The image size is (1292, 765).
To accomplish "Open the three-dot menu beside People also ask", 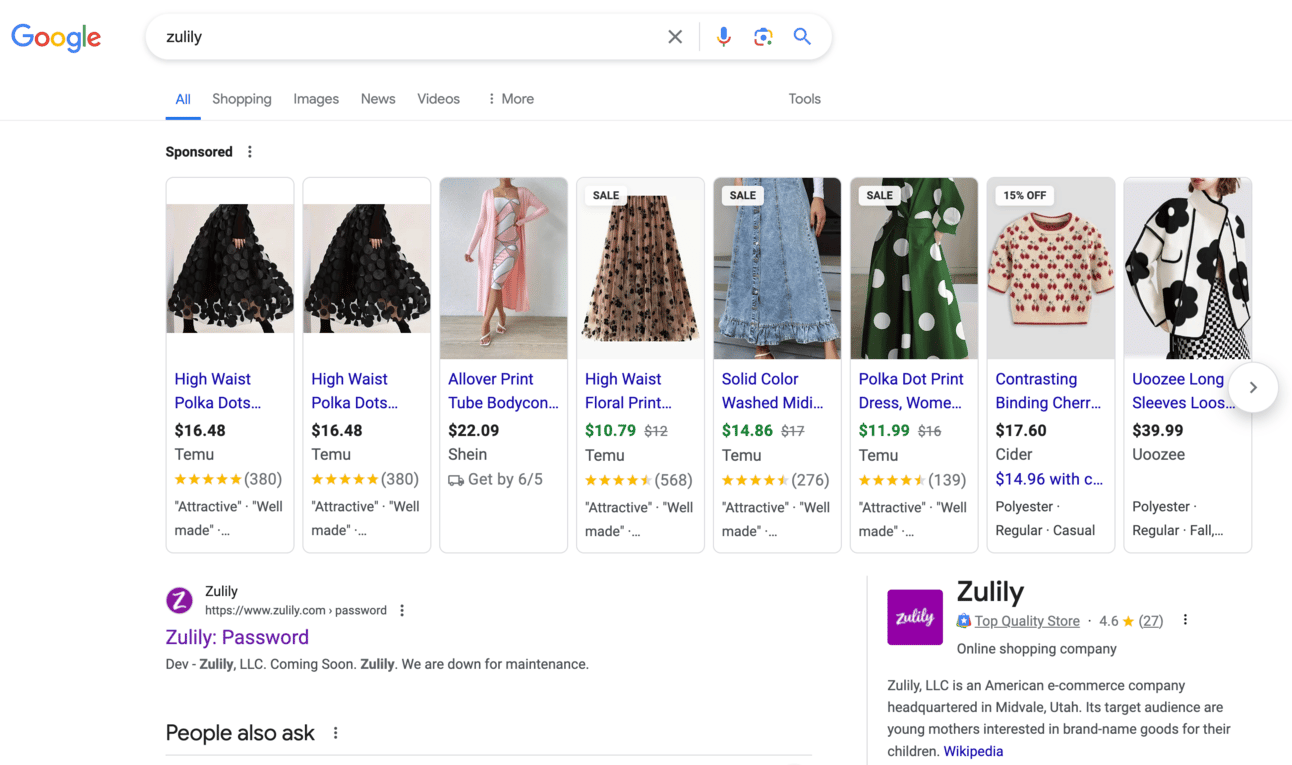I will click(336, 733).
